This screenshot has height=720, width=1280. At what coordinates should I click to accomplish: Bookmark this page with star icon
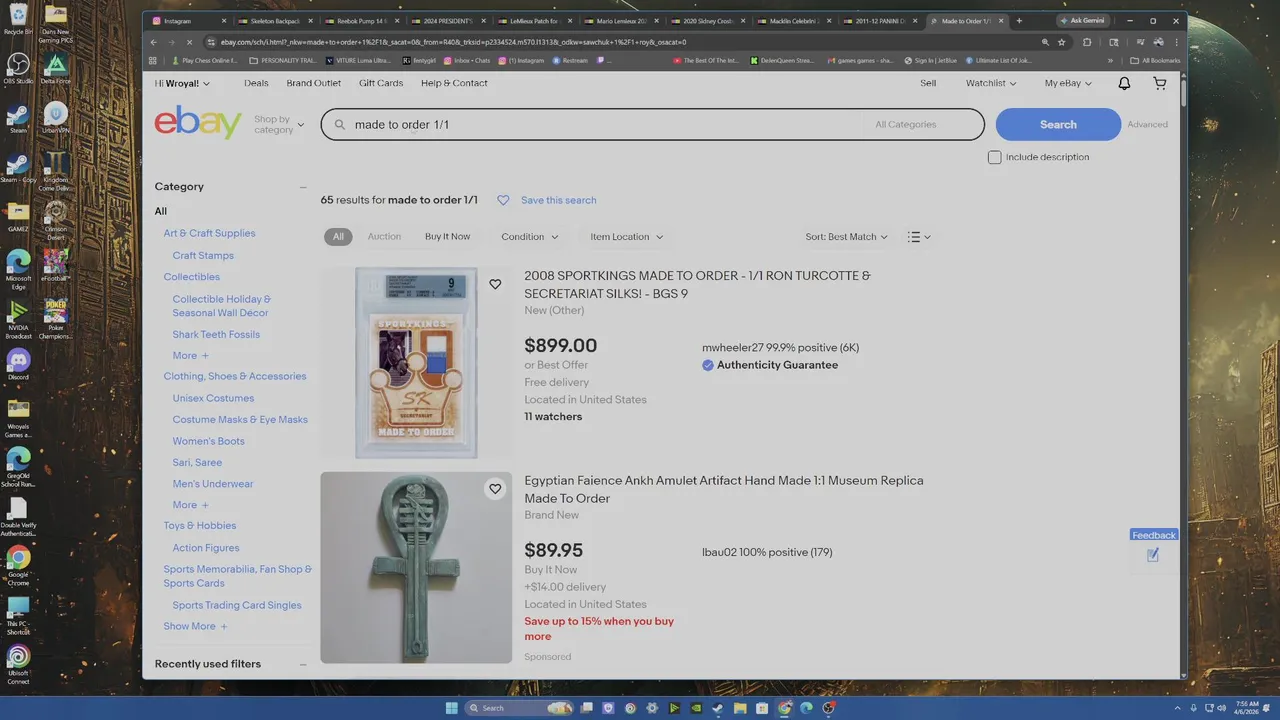coord(1061,42)
